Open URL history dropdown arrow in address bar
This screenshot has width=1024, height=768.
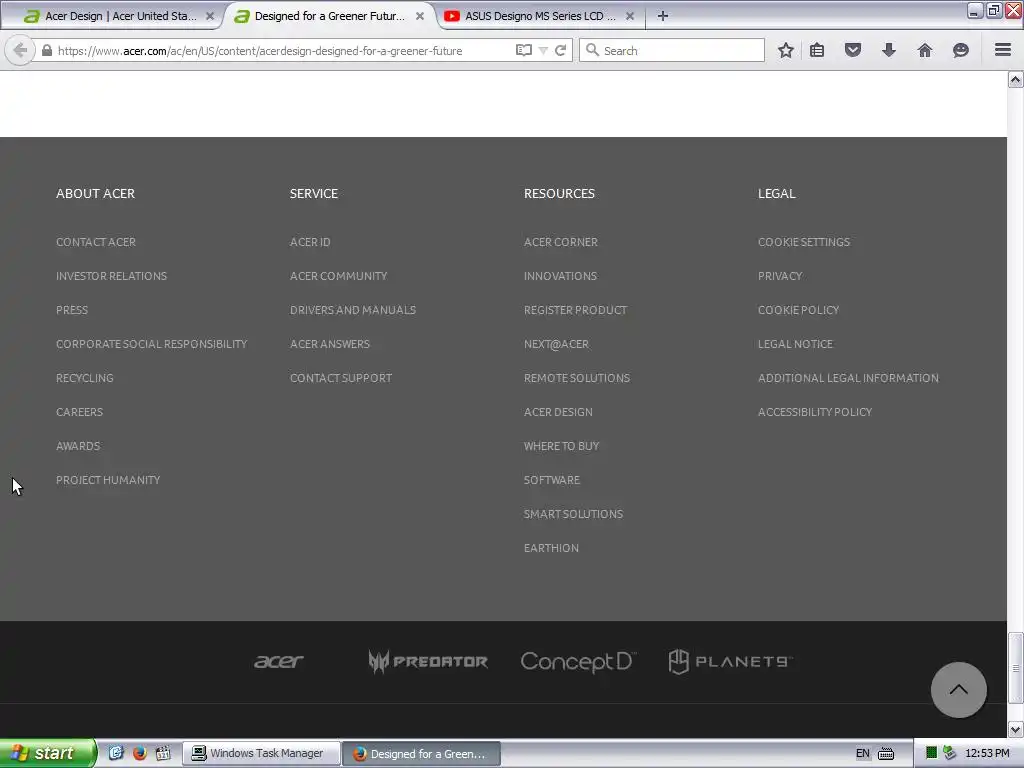click(543, 50)
